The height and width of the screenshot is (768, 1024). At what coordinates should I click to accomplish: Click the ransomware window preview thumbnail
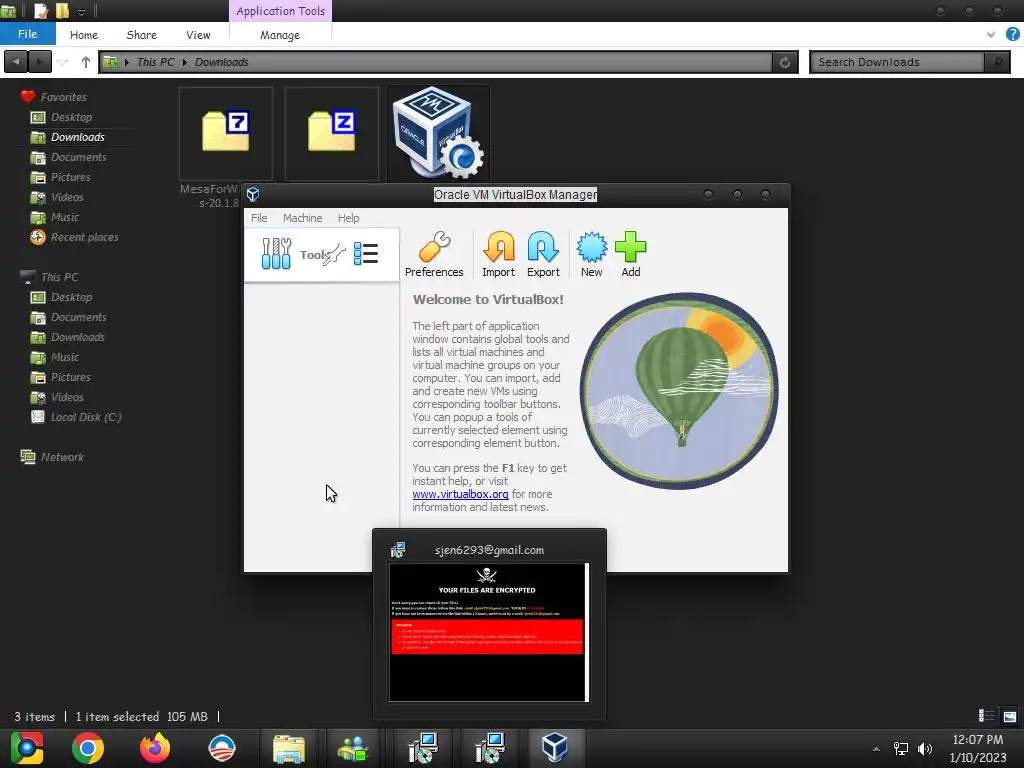(x=488, y=633)
